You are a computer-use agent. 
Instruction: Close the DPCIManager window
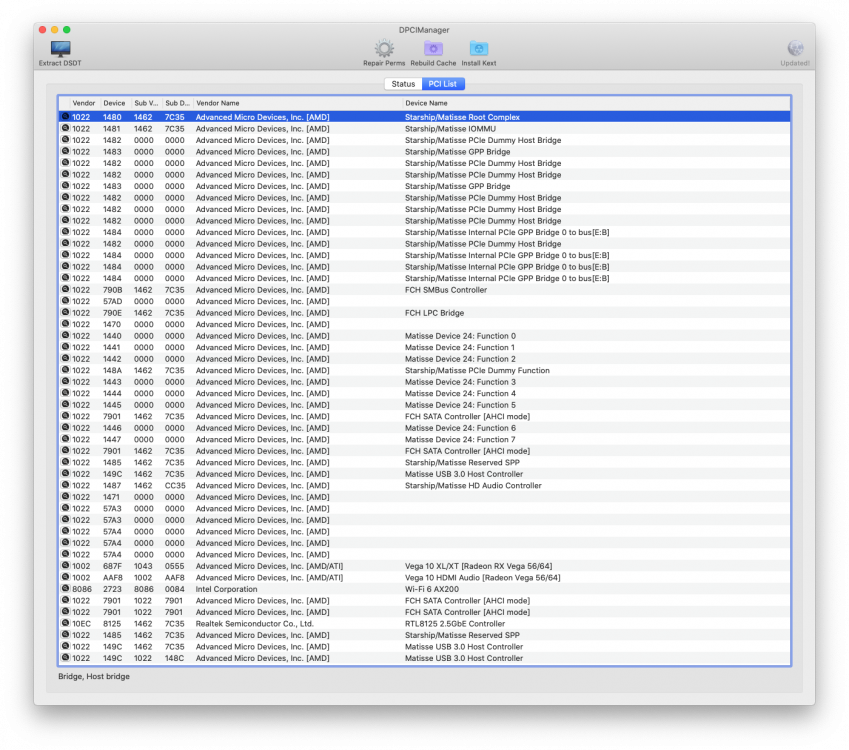[42, 30]
